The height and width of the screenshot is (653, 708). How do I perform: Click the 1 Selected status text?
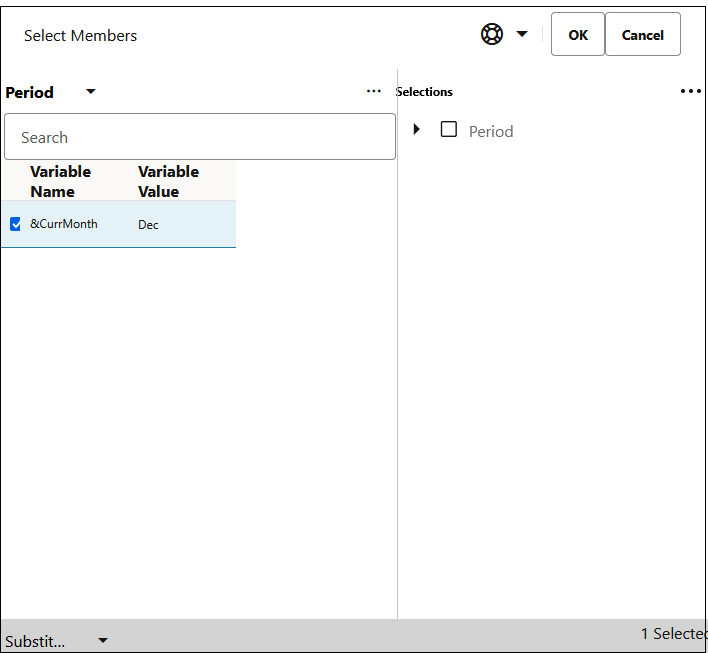pos(674,634)
